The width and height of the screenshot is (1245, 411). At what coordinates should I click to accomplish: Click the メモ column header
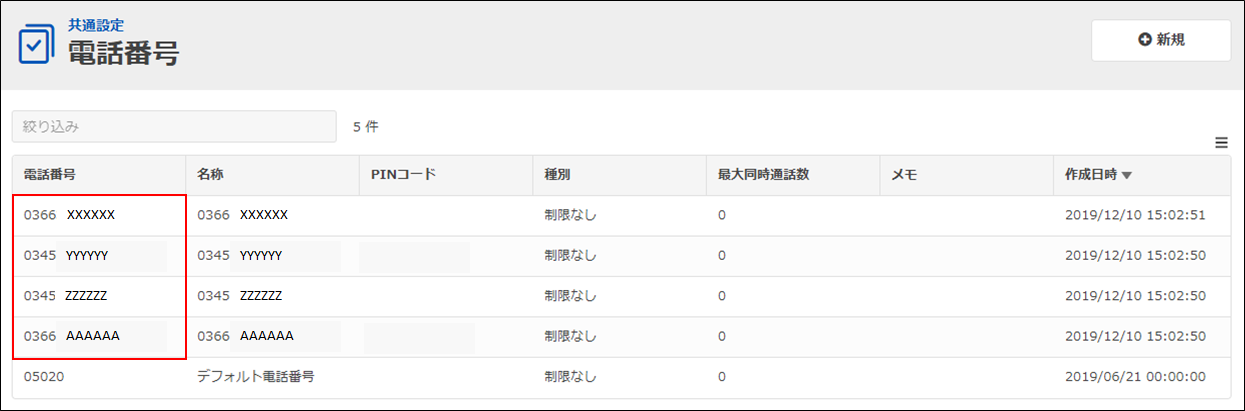[904, 174]
